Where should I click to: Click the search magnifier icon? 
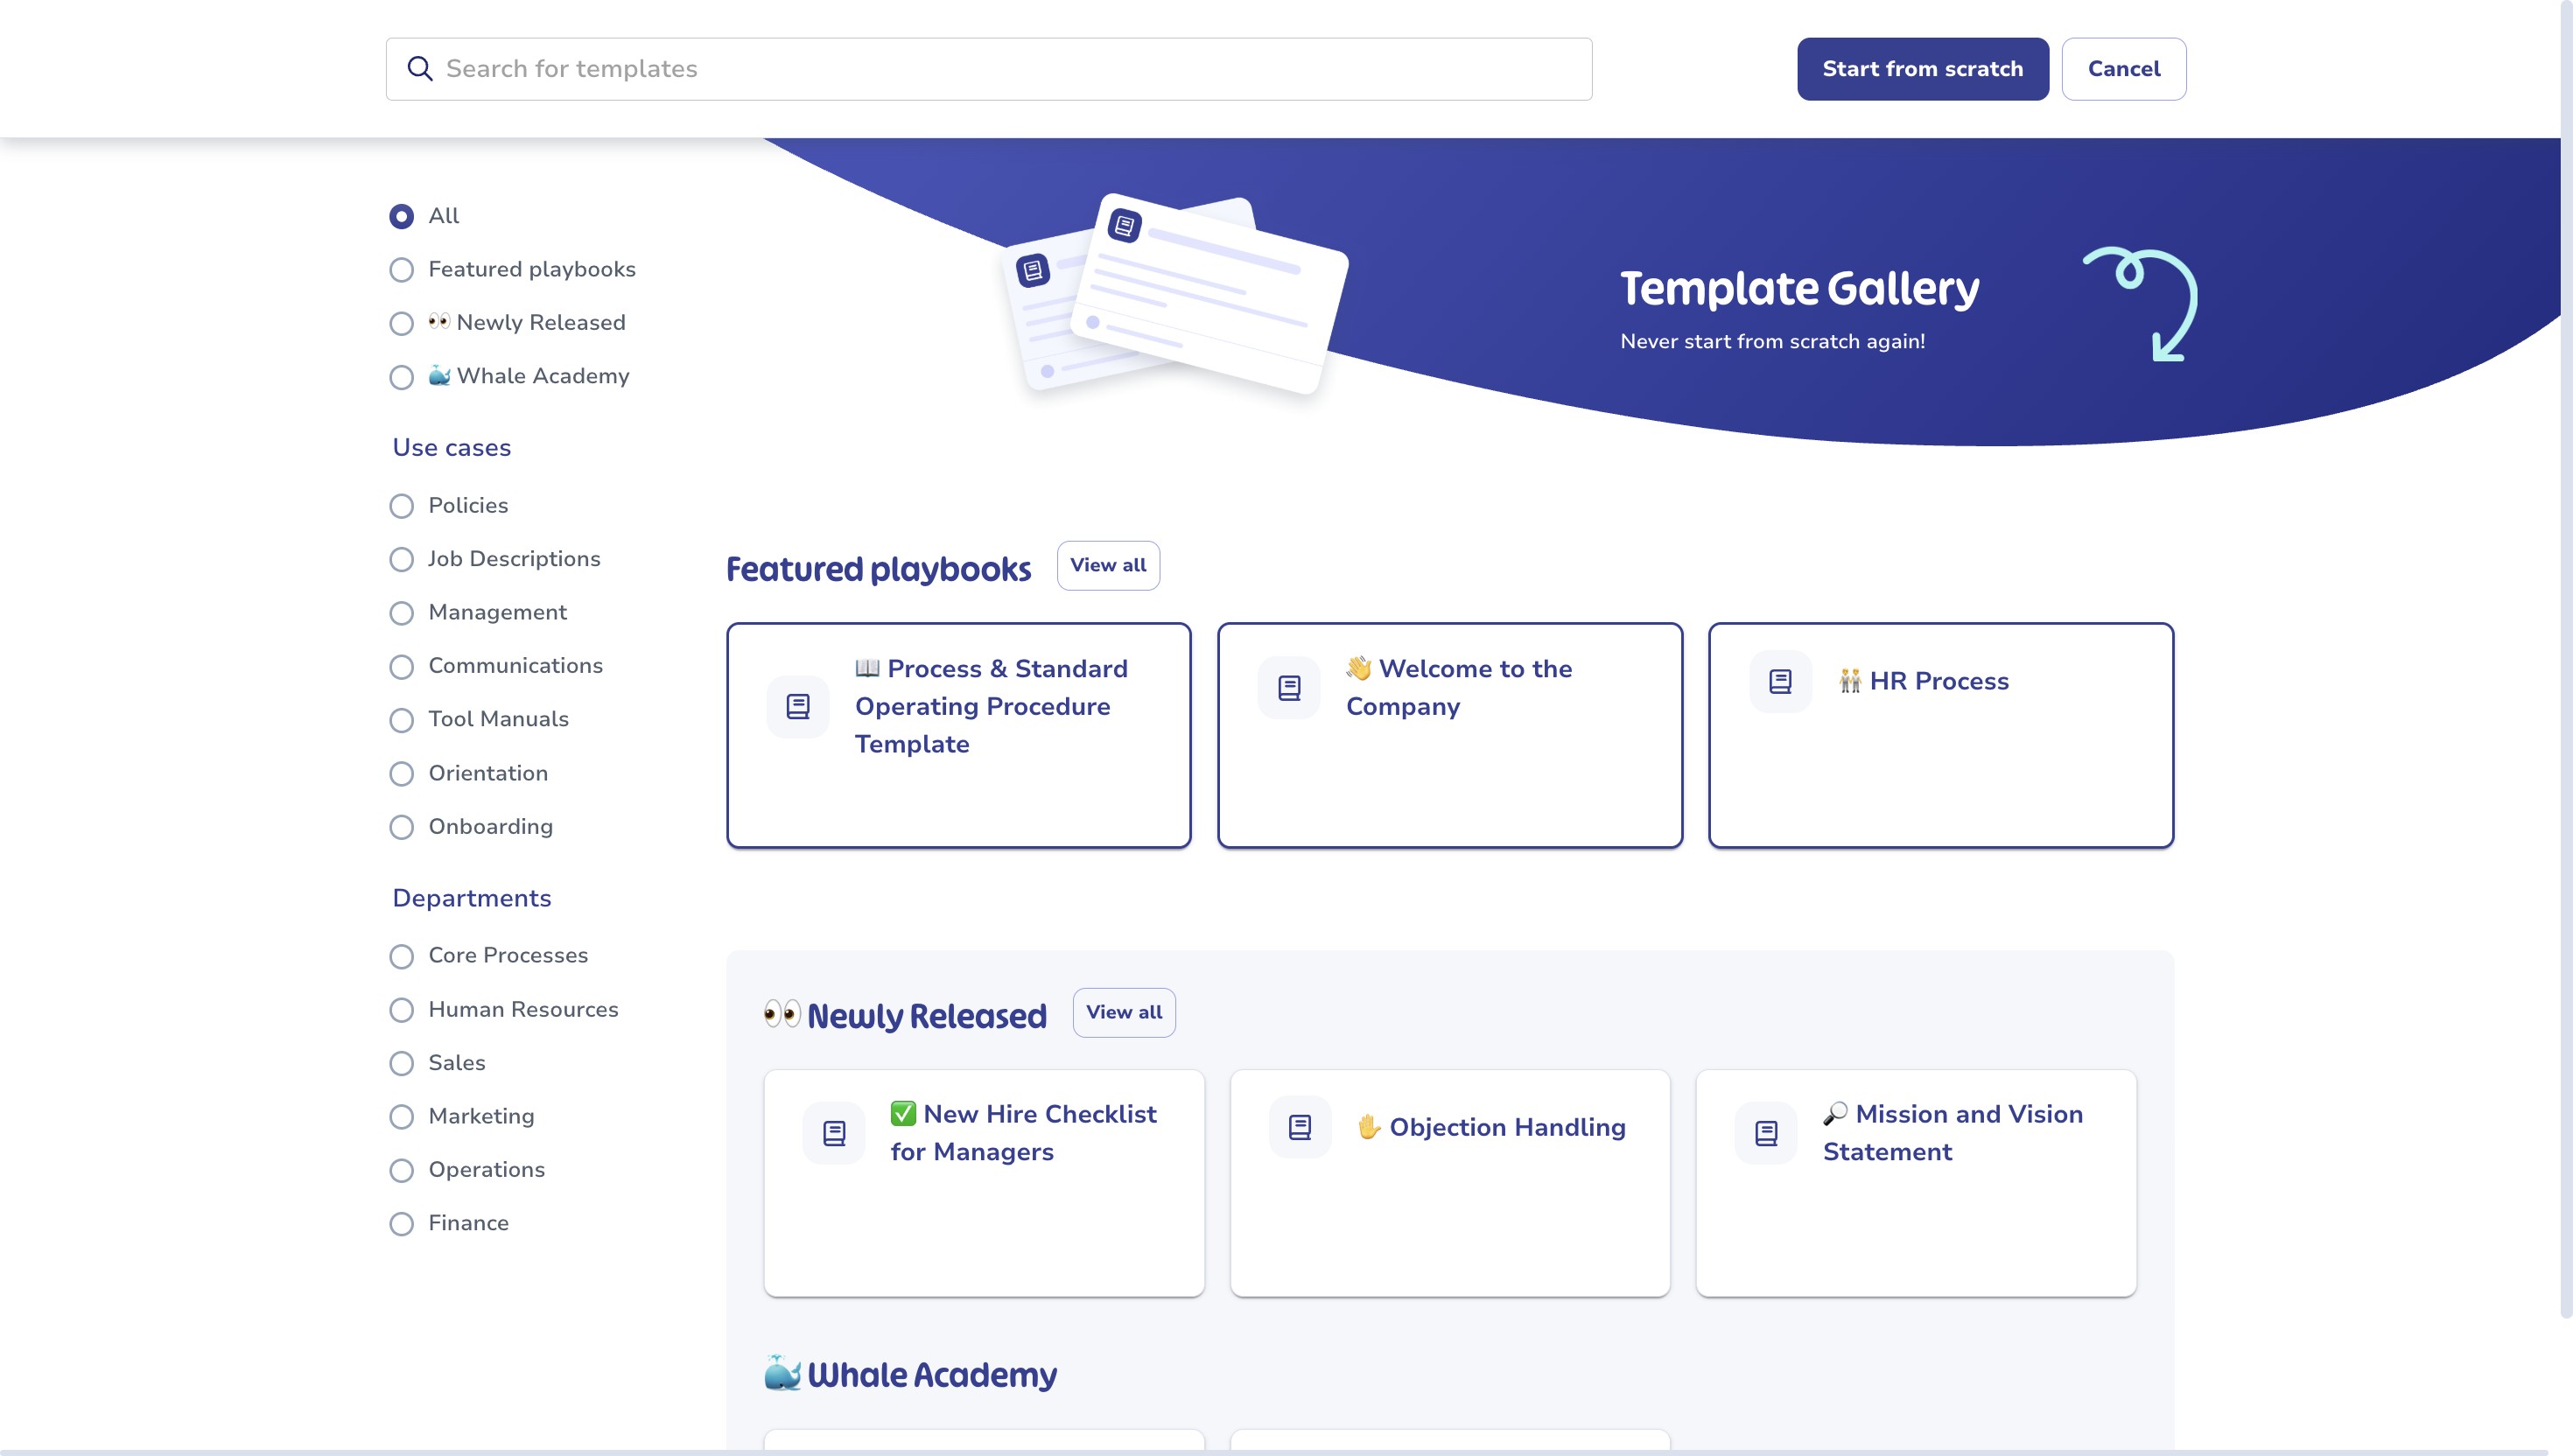[x=420, y=68]
